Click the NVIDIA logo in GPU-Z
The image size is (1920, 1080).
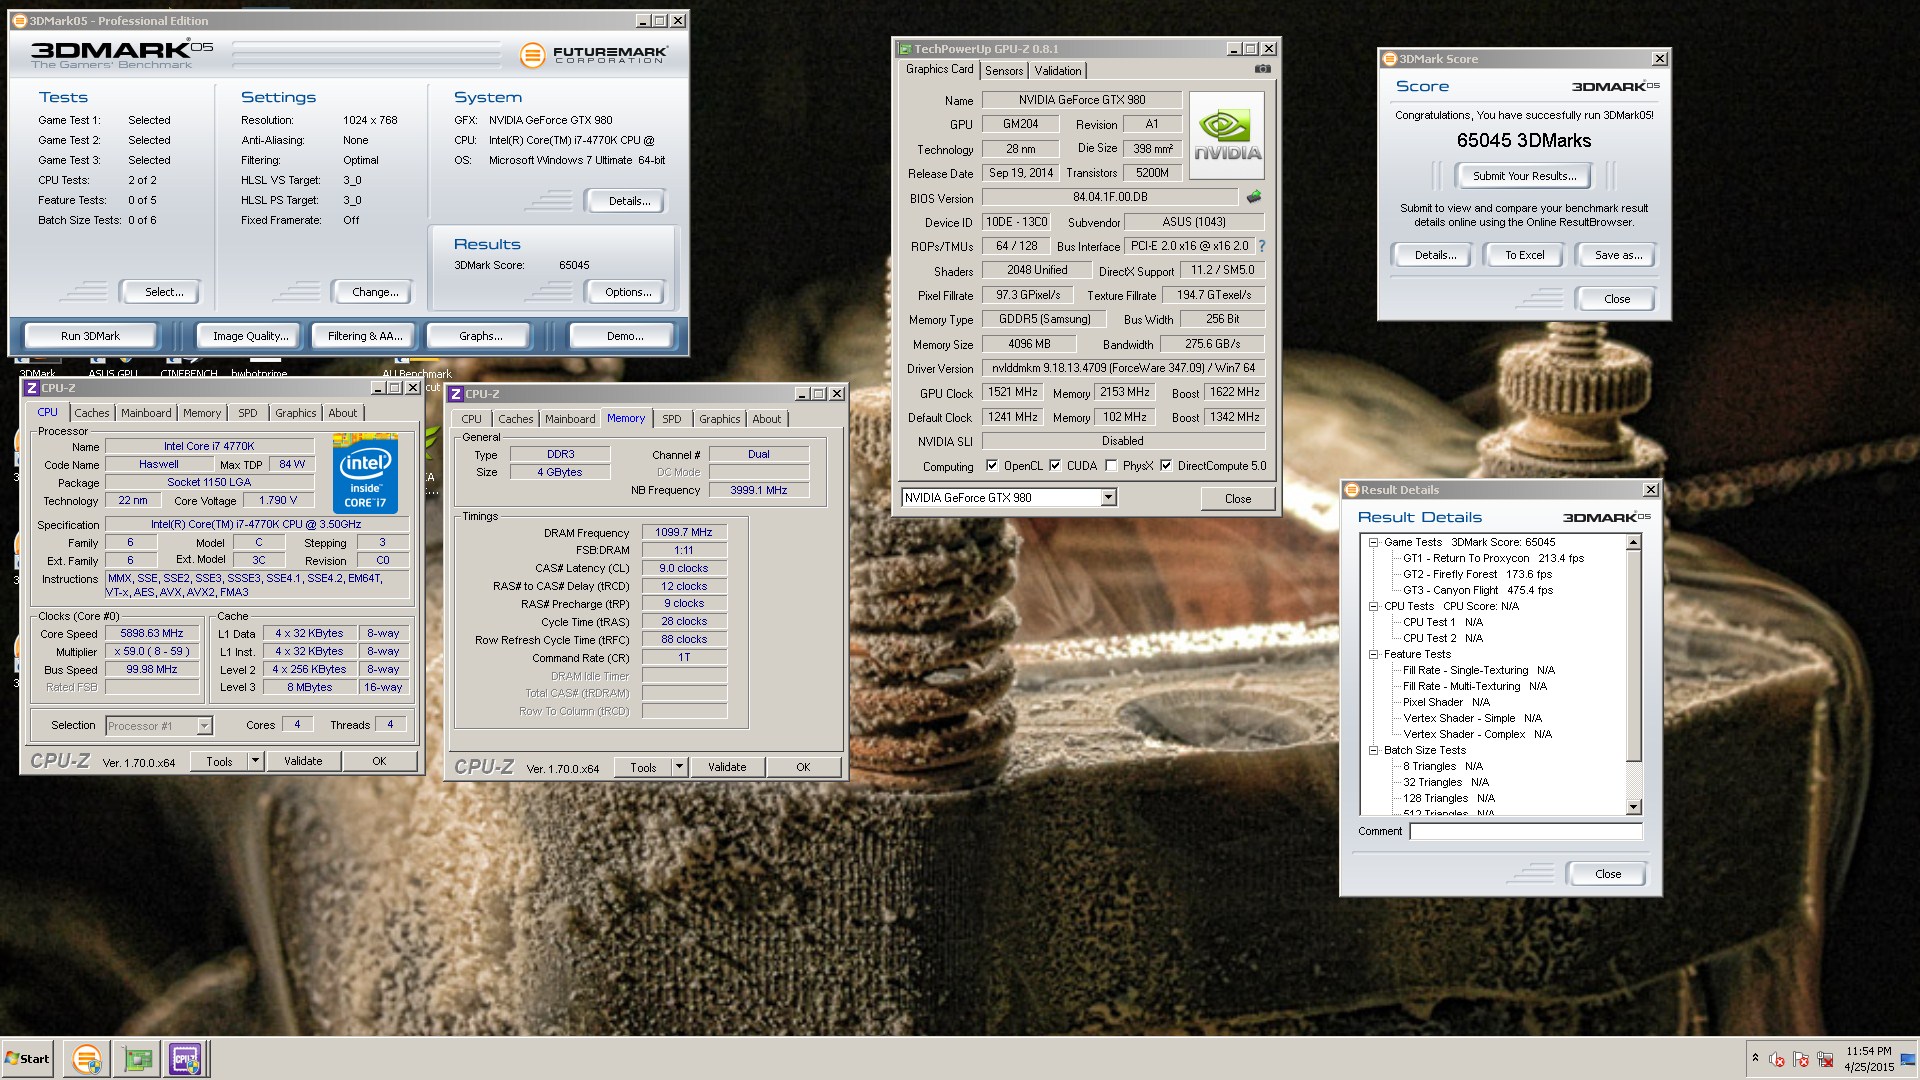click(x=1226, y=135)
